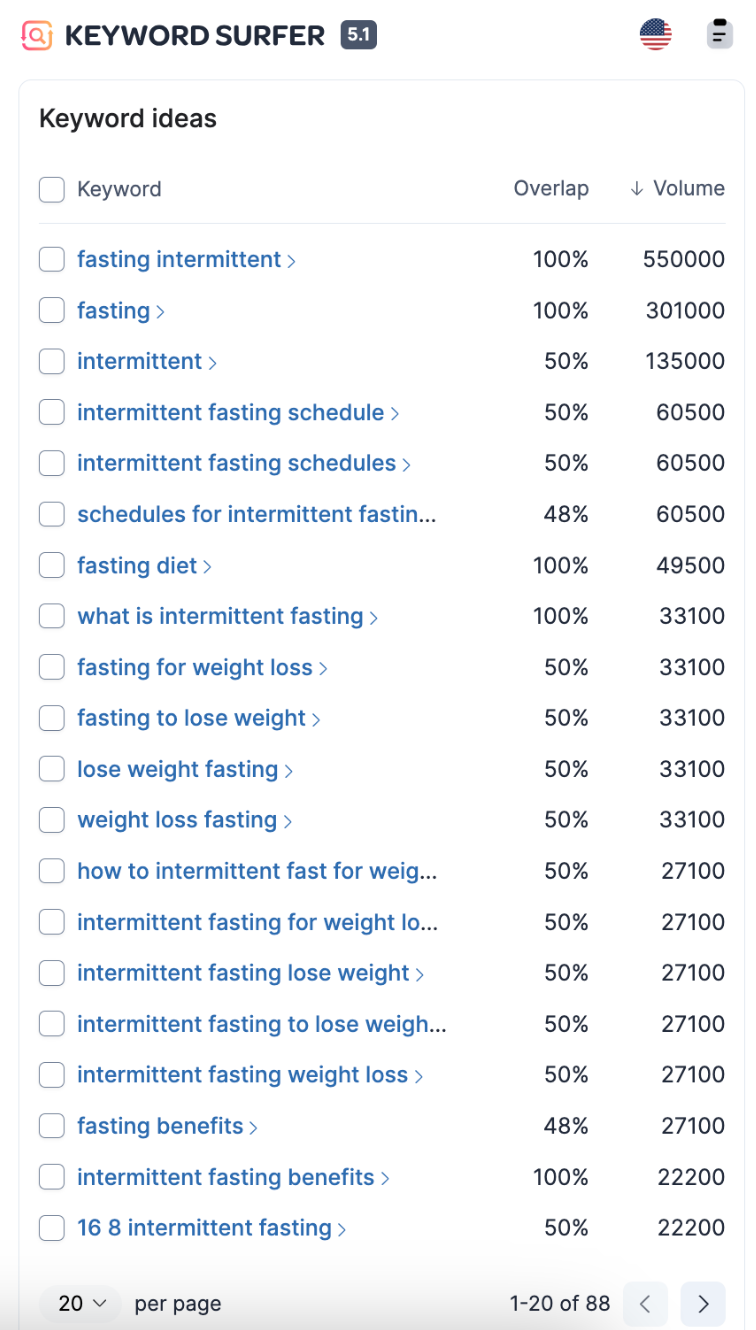
Task: Click arrow next to 'fasting benefits'
Action: pos(254,1127)
